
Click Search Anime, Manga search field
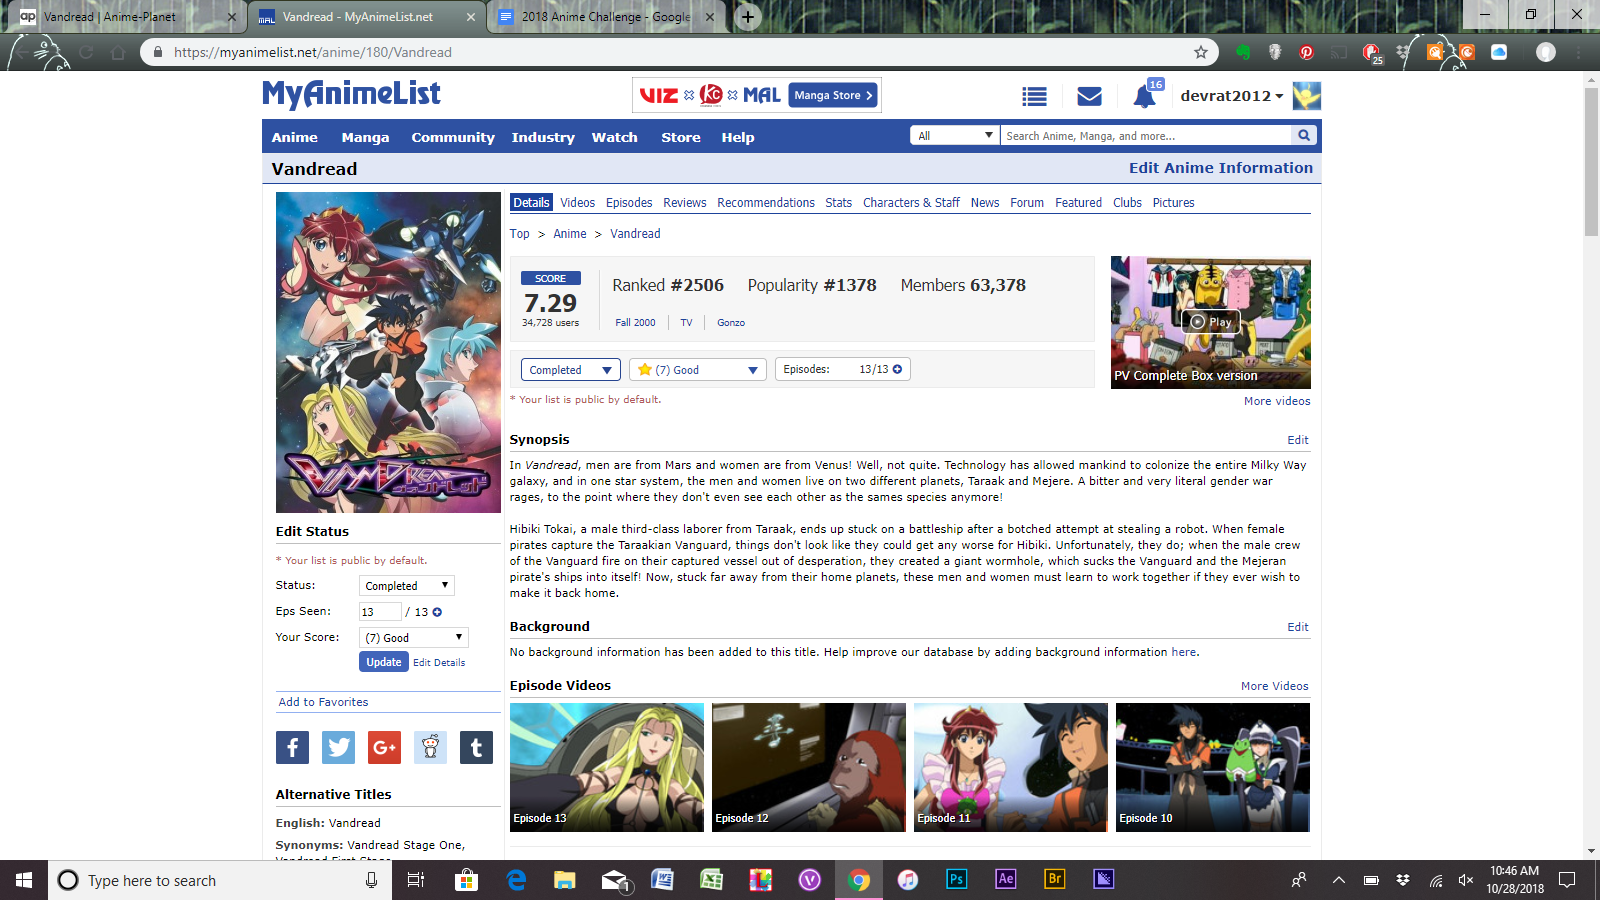point(1146,135)
